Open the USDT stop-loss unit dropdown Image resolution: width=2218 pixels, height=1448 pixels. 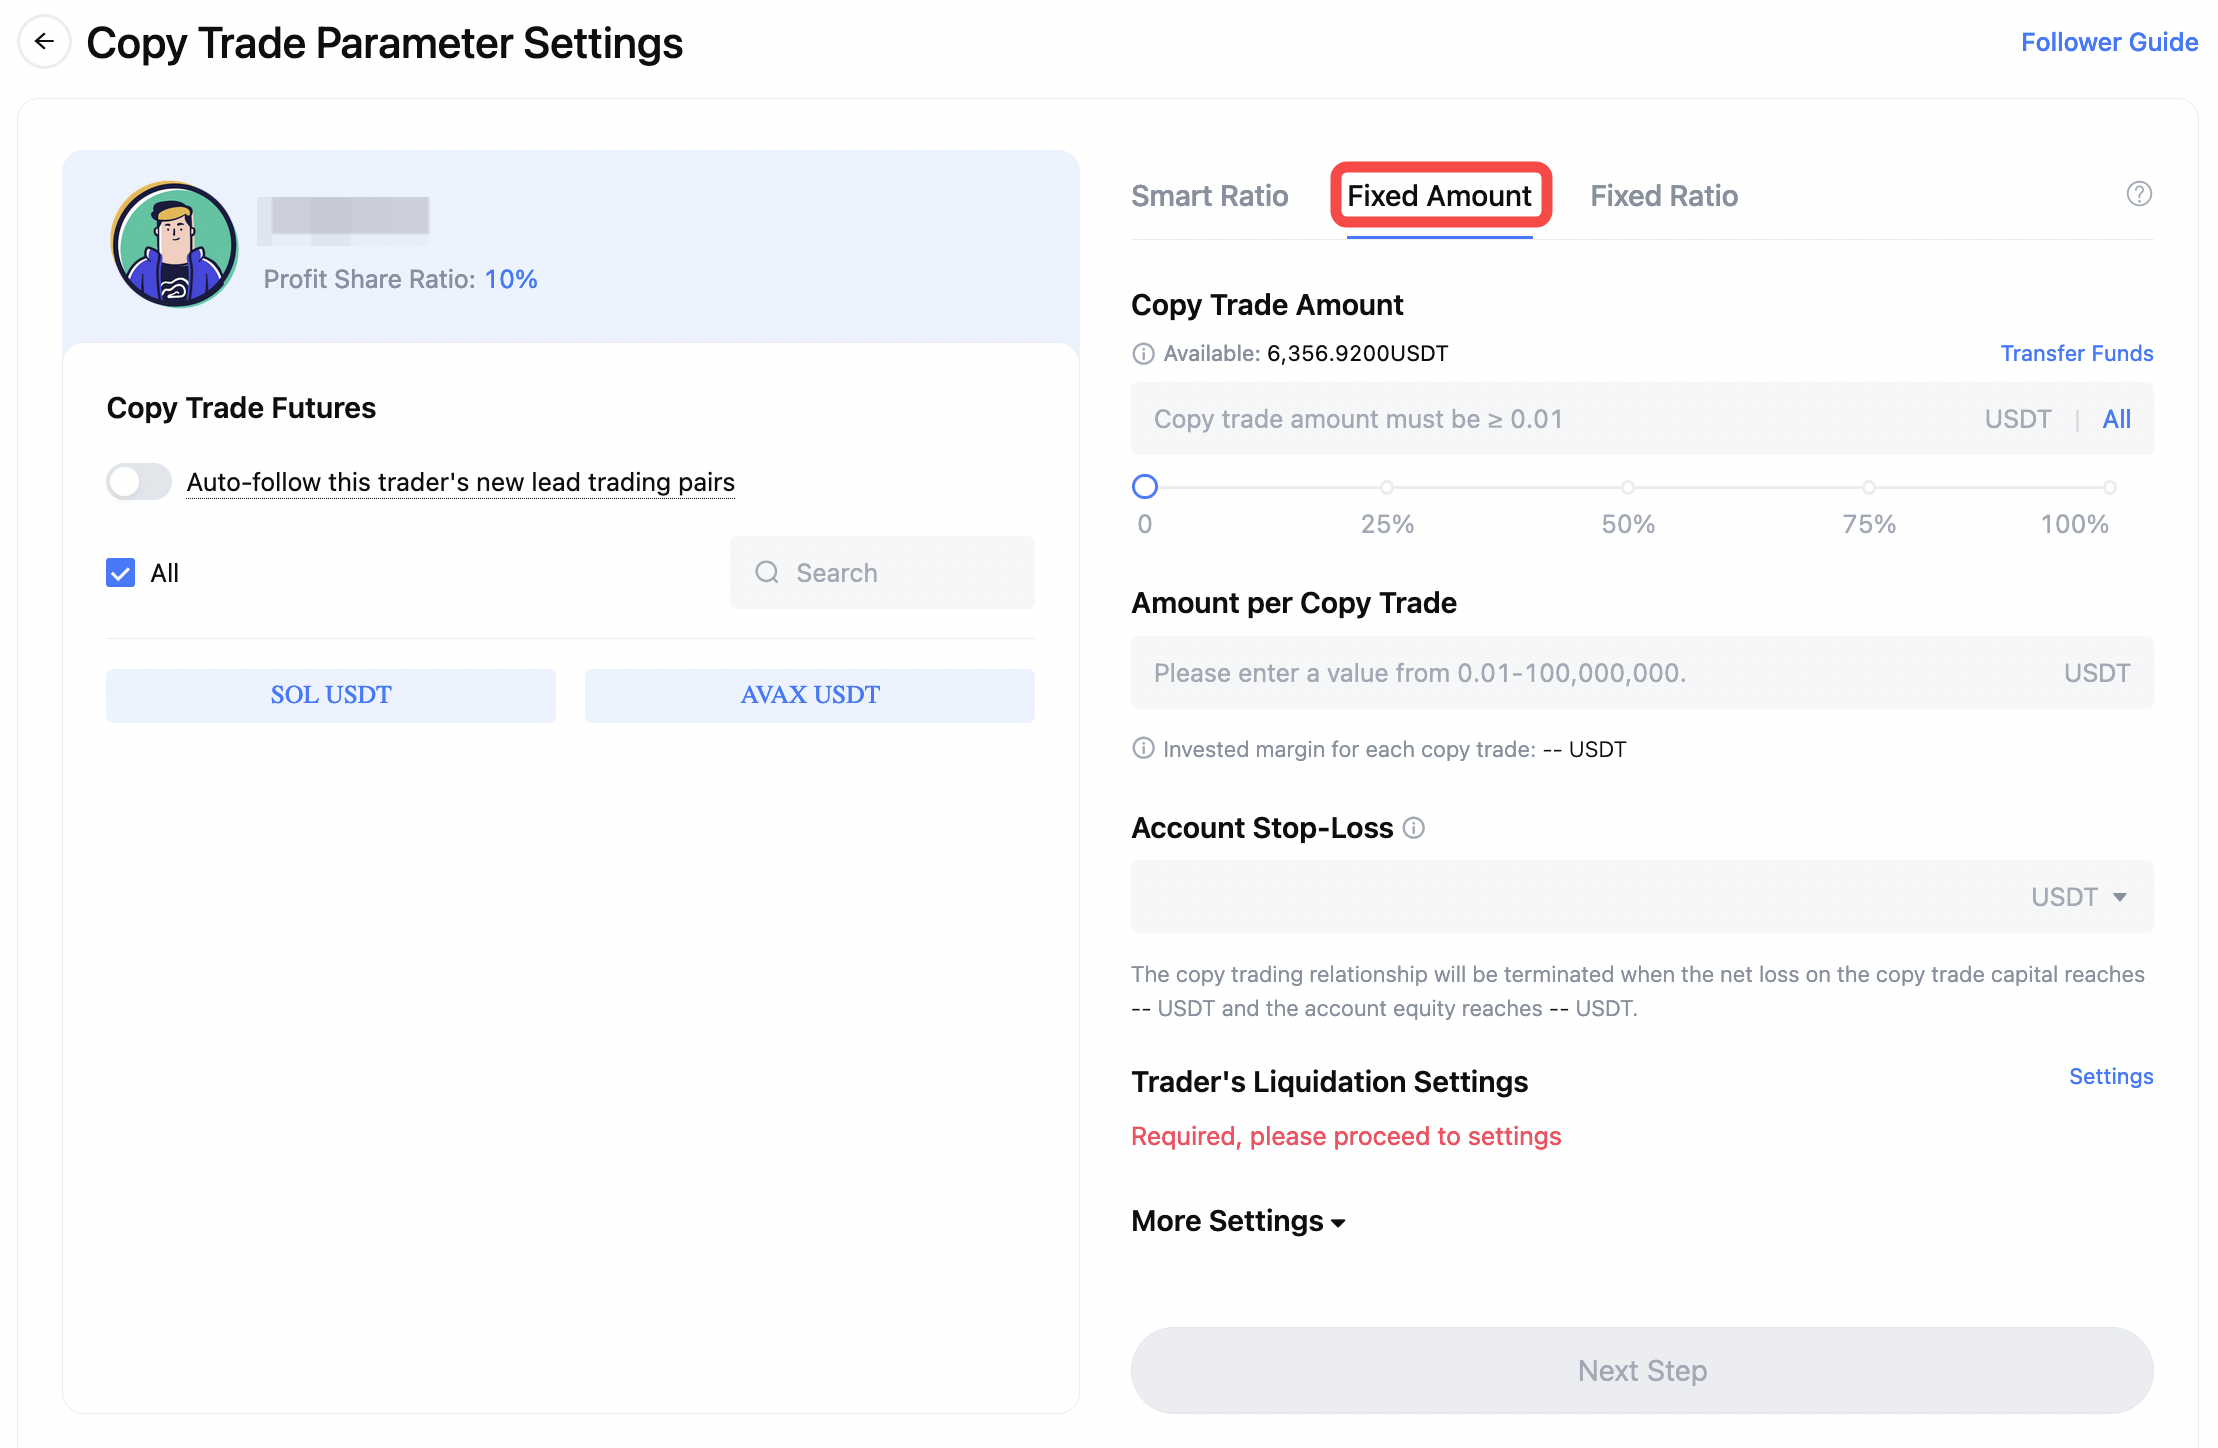[2078, 897]
